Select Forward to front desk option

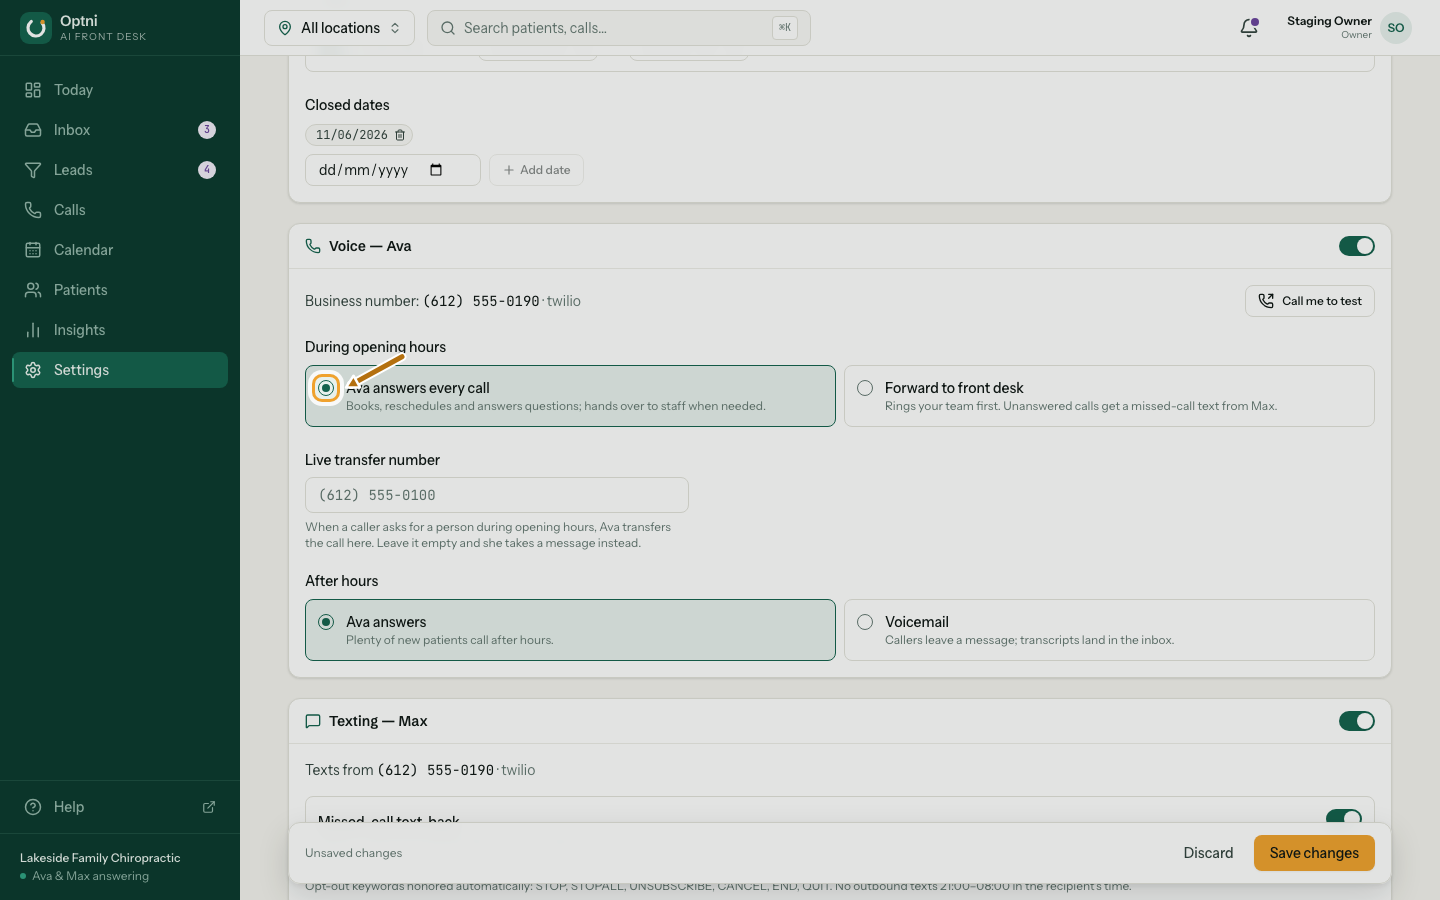click(1109, 396)
